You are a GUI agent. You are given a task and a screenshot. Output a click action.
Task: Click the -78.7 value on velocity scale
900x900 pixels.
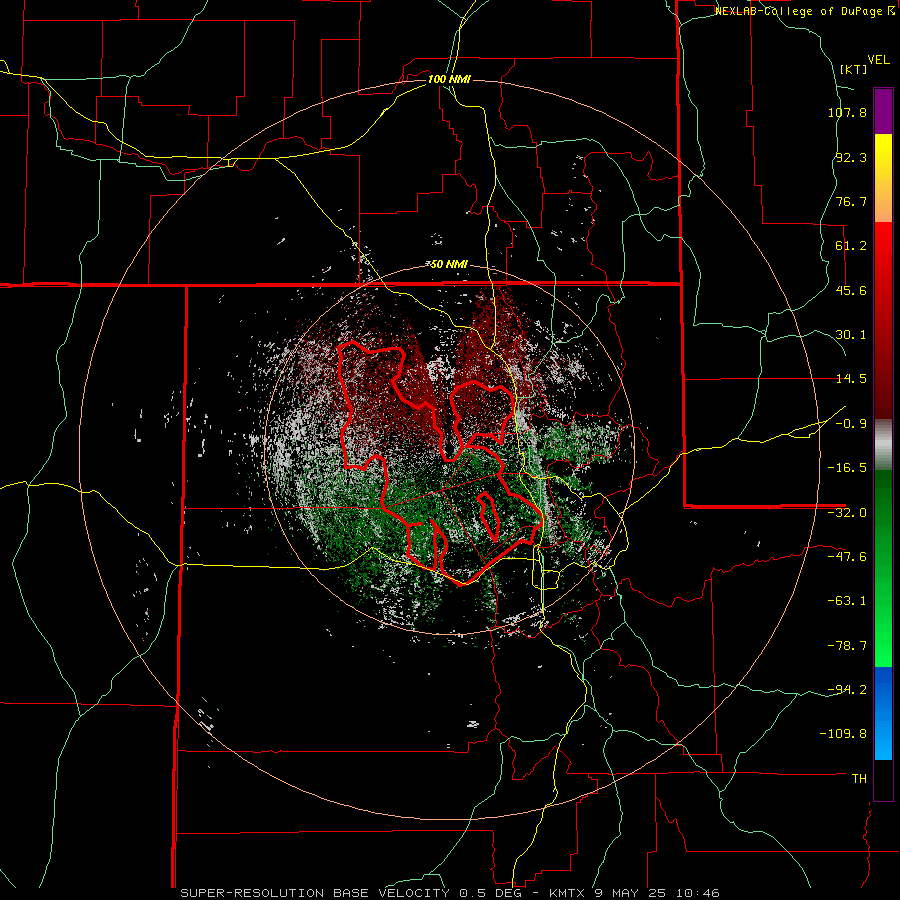coord(847,646)
